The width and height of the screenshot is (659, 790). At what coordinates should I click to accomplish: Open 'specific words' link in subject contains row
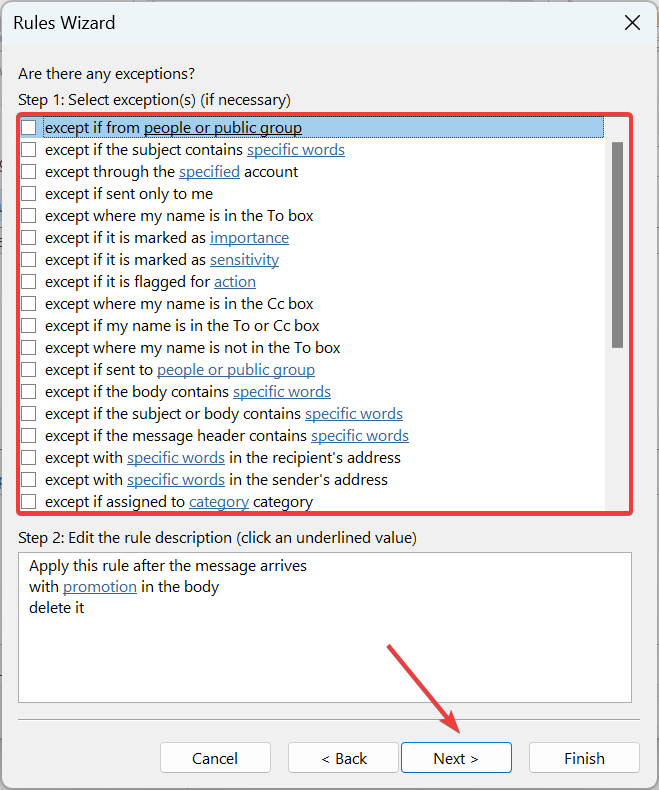click(x=296, y=150)
